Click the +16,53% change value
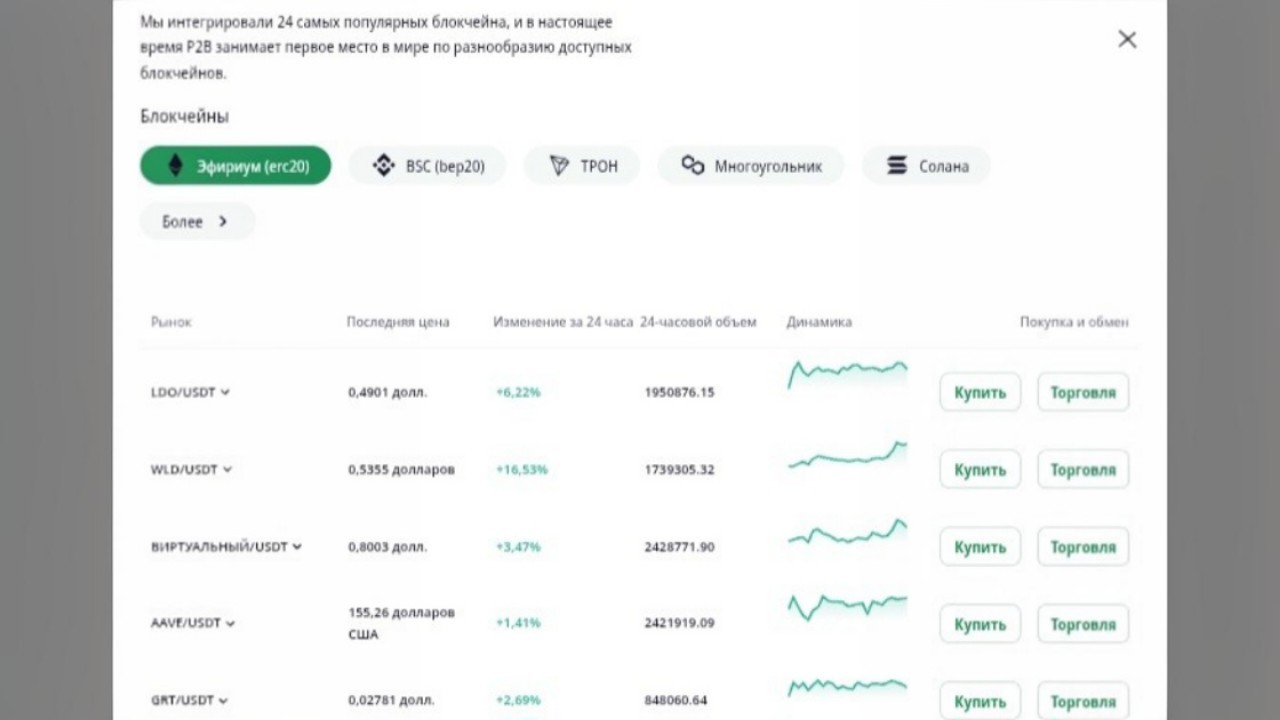The image size is (1280, 720). 522,469
